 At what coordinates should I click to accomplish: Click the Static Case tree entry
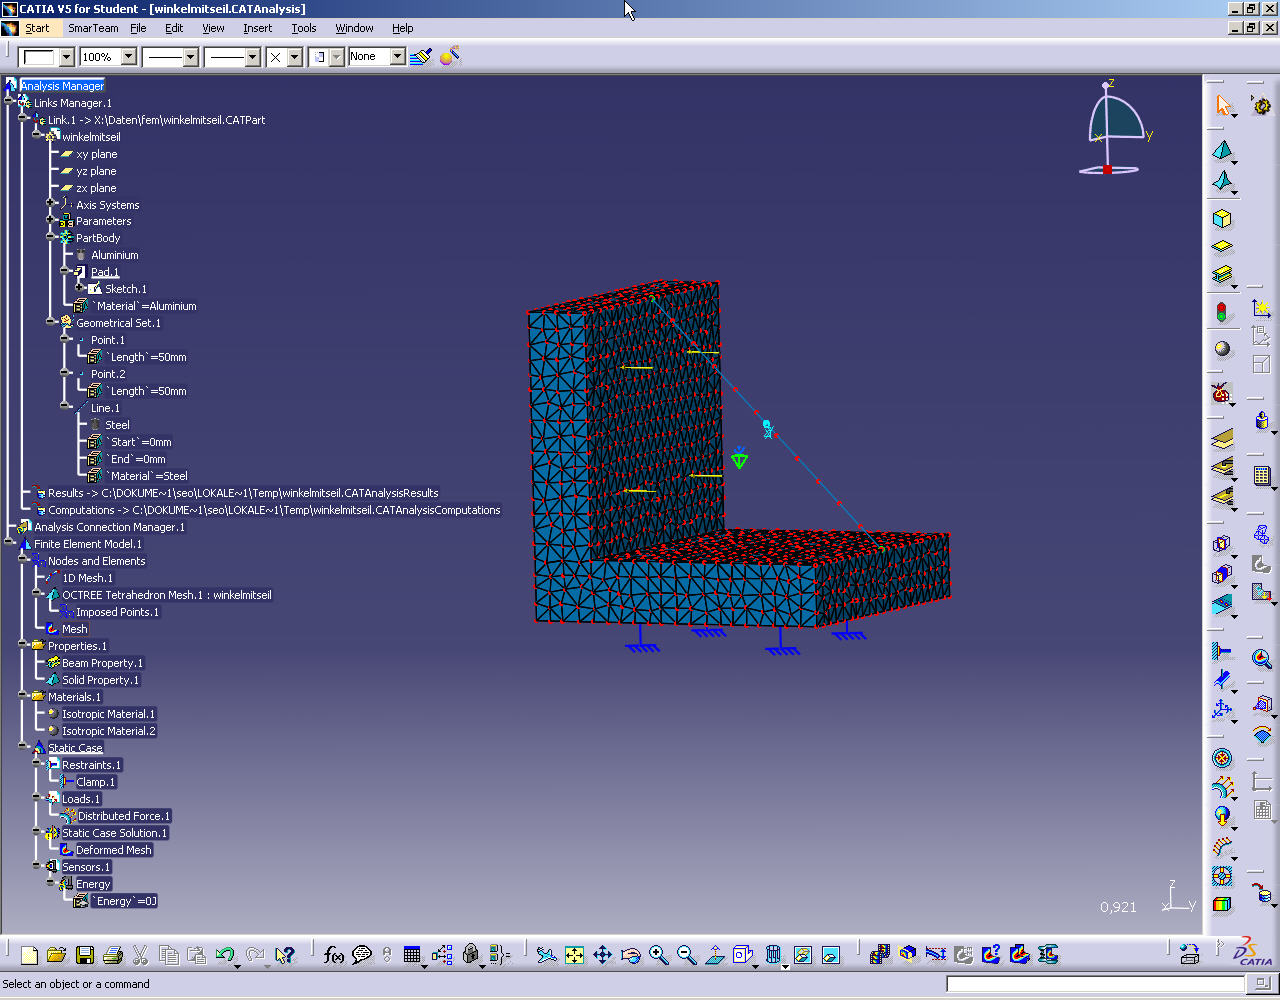(75, 748)
